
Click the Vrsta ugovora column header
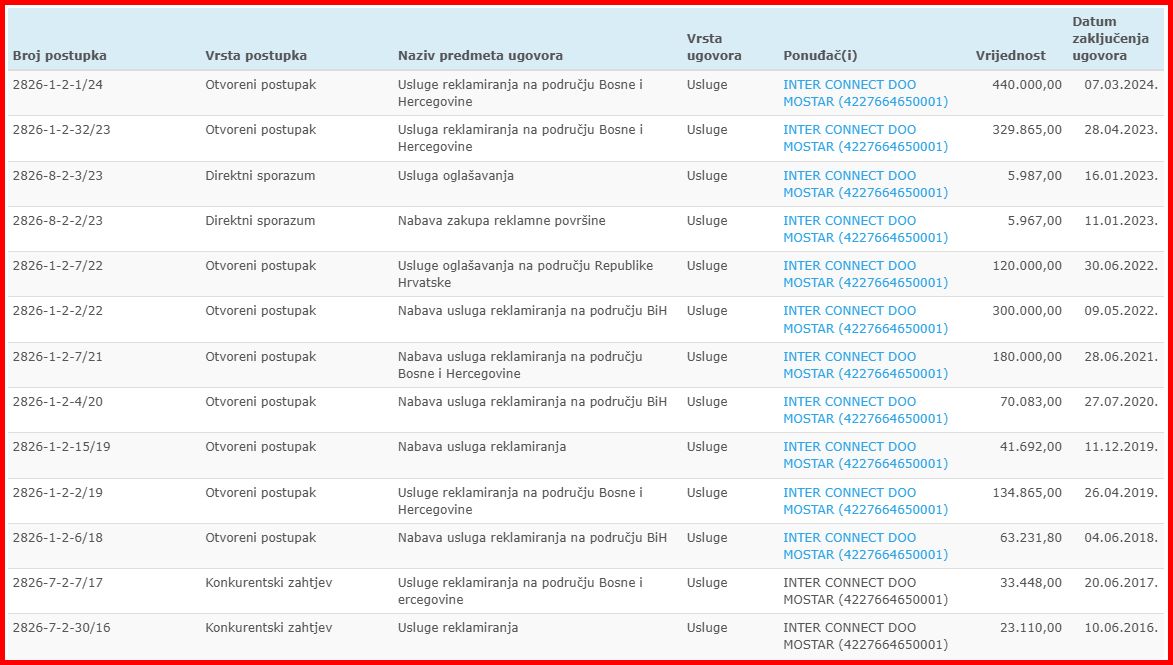(x=714, y=46)
